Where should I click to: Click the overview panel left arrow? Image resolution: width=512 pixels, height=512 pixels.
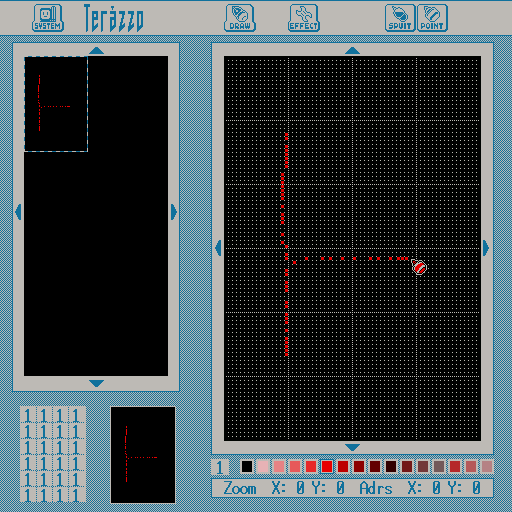pos(18,212)
